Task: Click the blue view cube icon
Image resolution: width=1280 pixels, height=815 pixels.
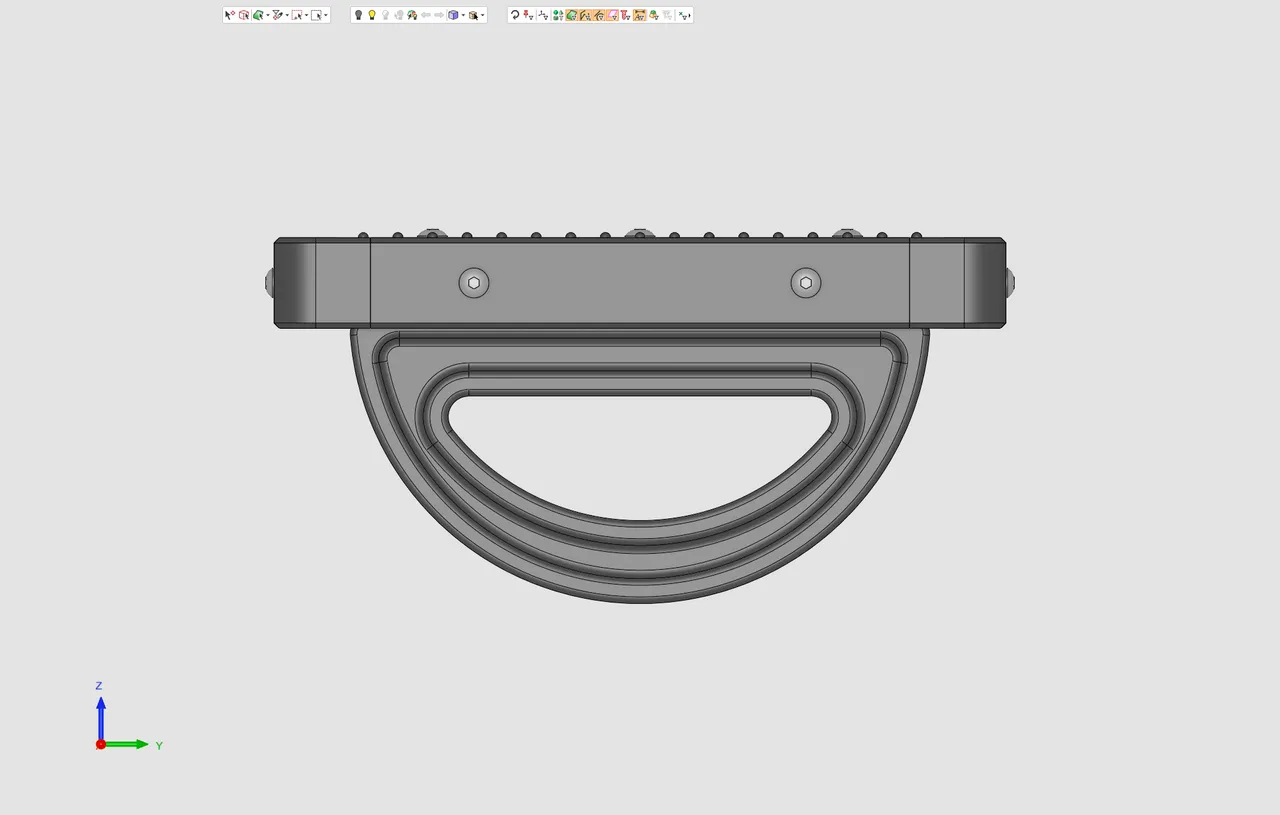Action: coord(454,14)
